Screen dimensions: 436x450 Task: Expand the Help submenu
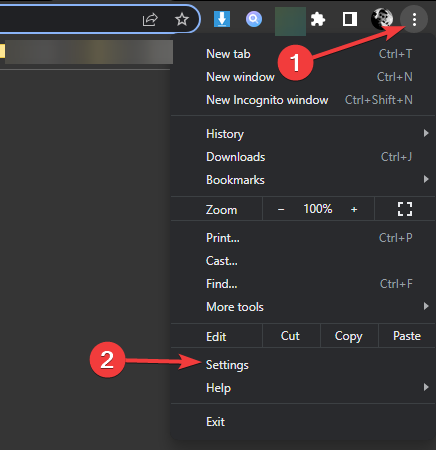tap(303, 388)
